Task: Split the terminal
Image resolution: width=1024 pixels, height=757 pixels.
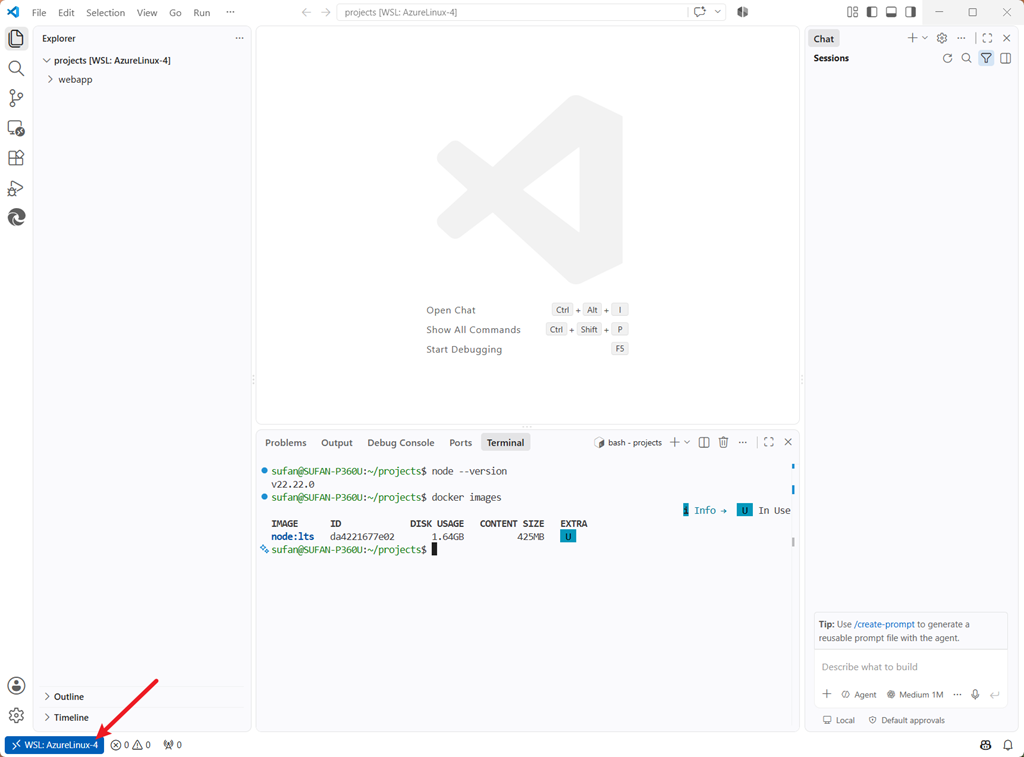Action: pyautogui.click(x=704, y=442)
